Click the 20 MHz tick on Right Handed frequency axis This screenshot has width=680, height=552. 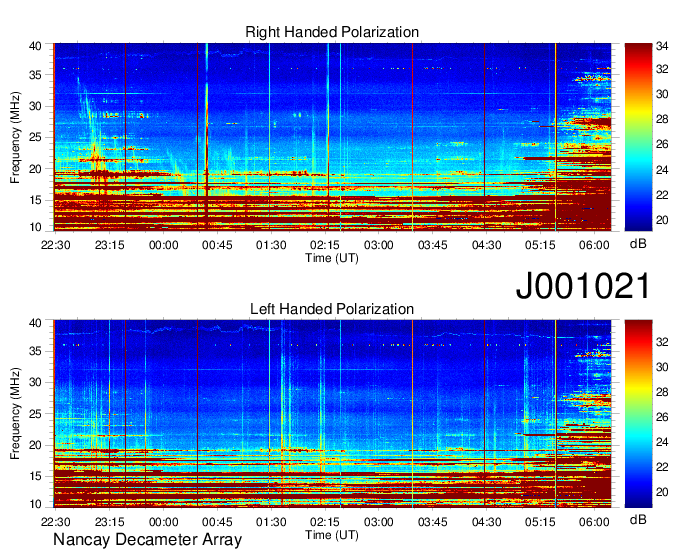[x=36, y=169]
